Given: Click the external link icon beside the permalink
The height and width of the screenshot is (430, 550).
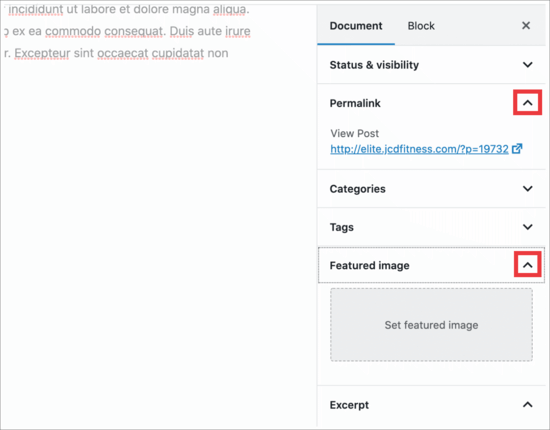Looking at the screenshot, I should coord(517,149).
